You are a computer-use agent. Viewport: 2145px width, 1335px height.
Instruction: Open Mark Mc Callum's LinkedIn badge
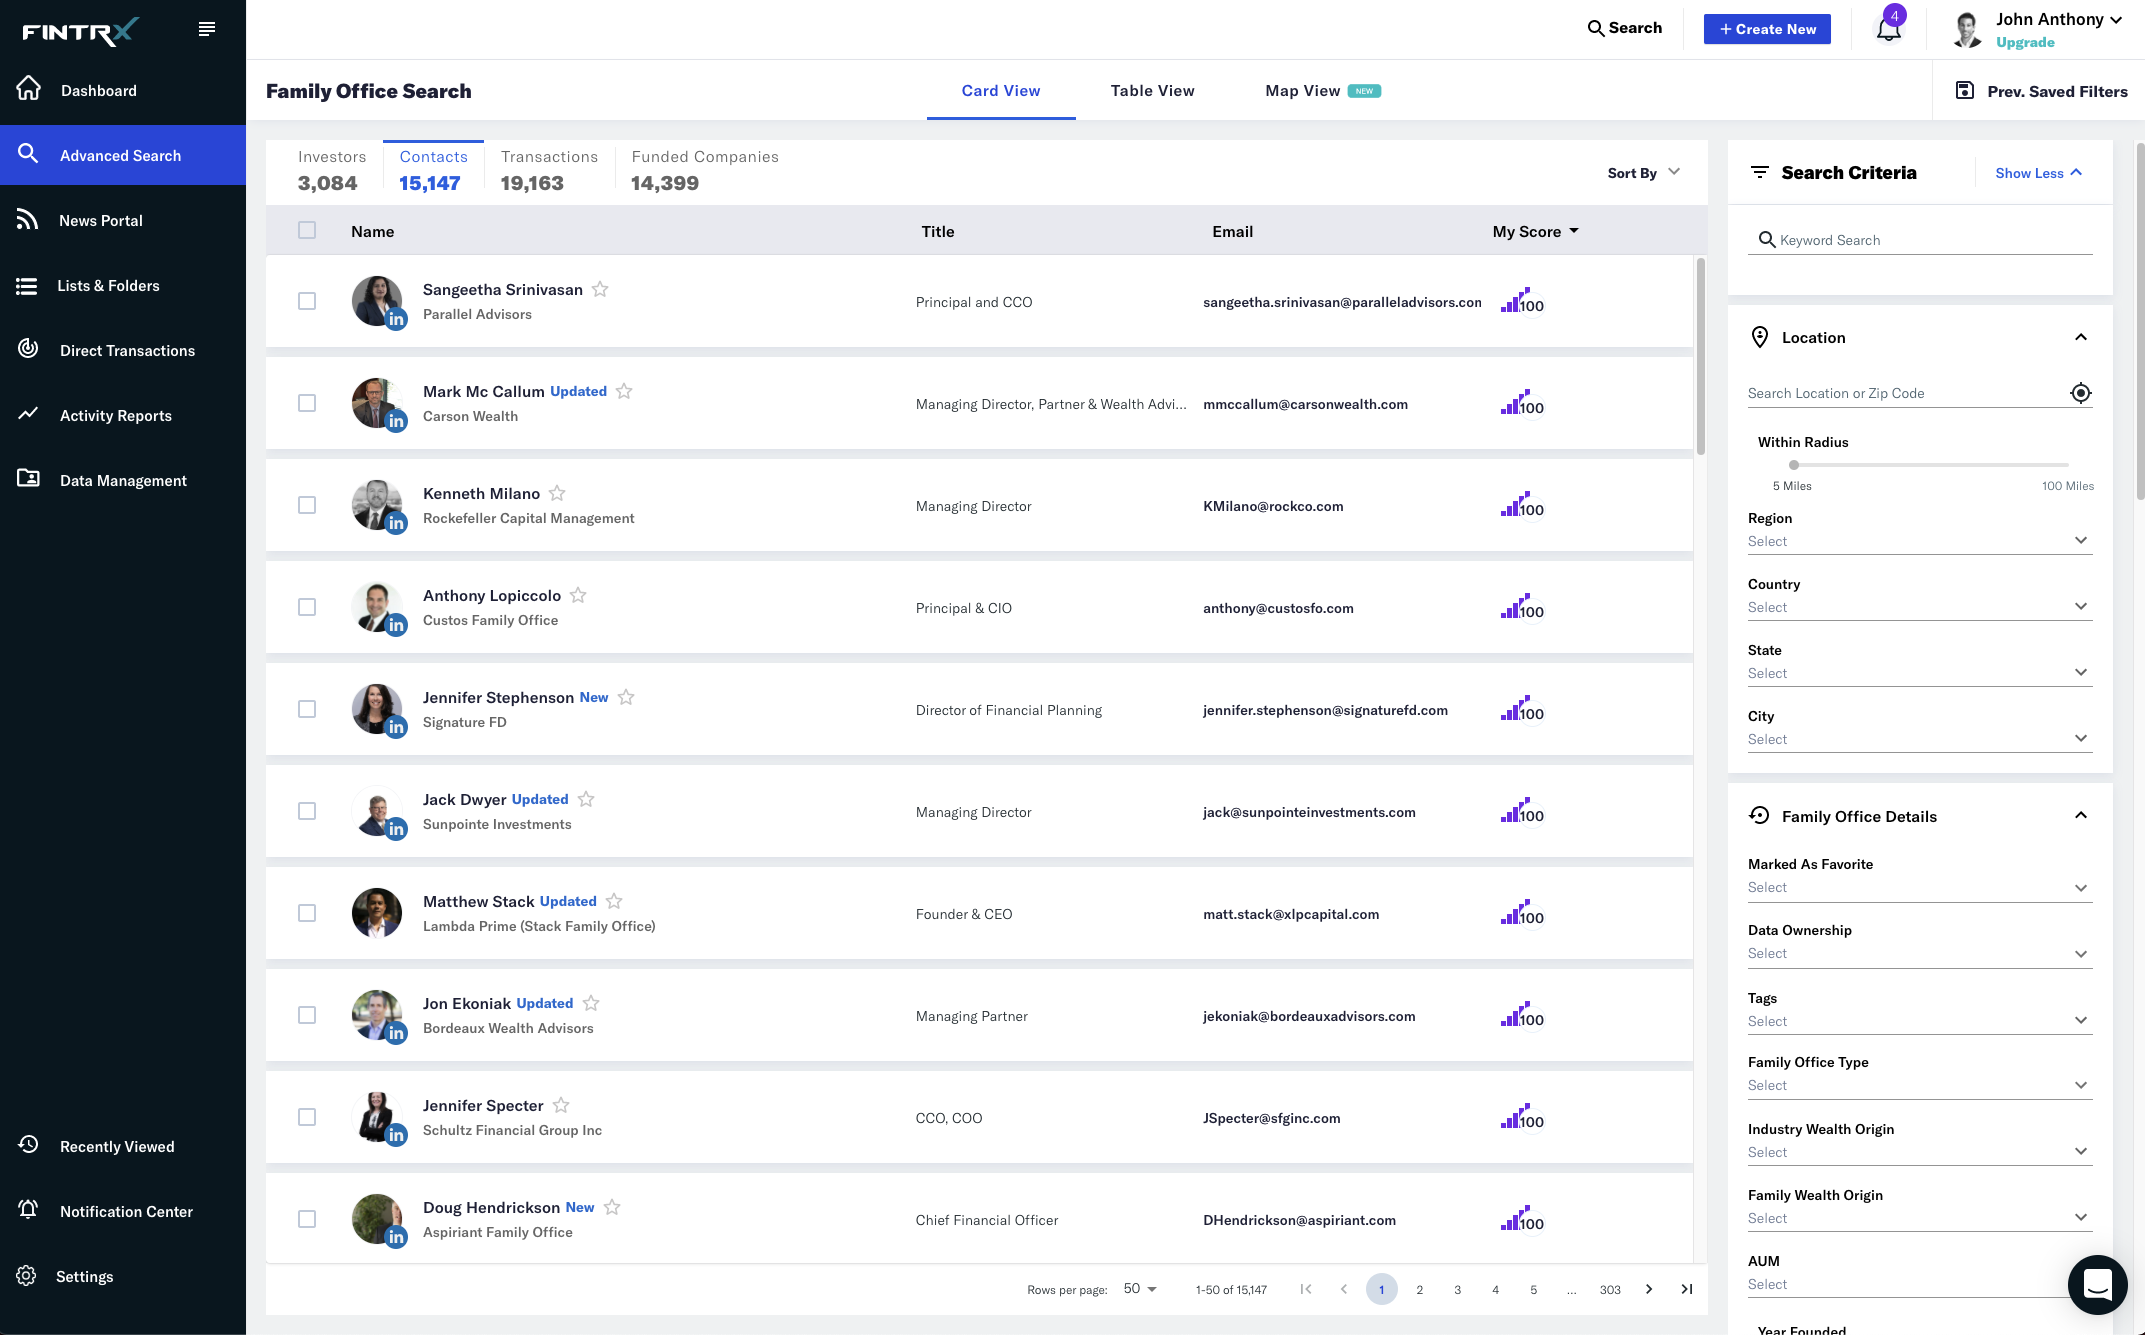point(396,421)
